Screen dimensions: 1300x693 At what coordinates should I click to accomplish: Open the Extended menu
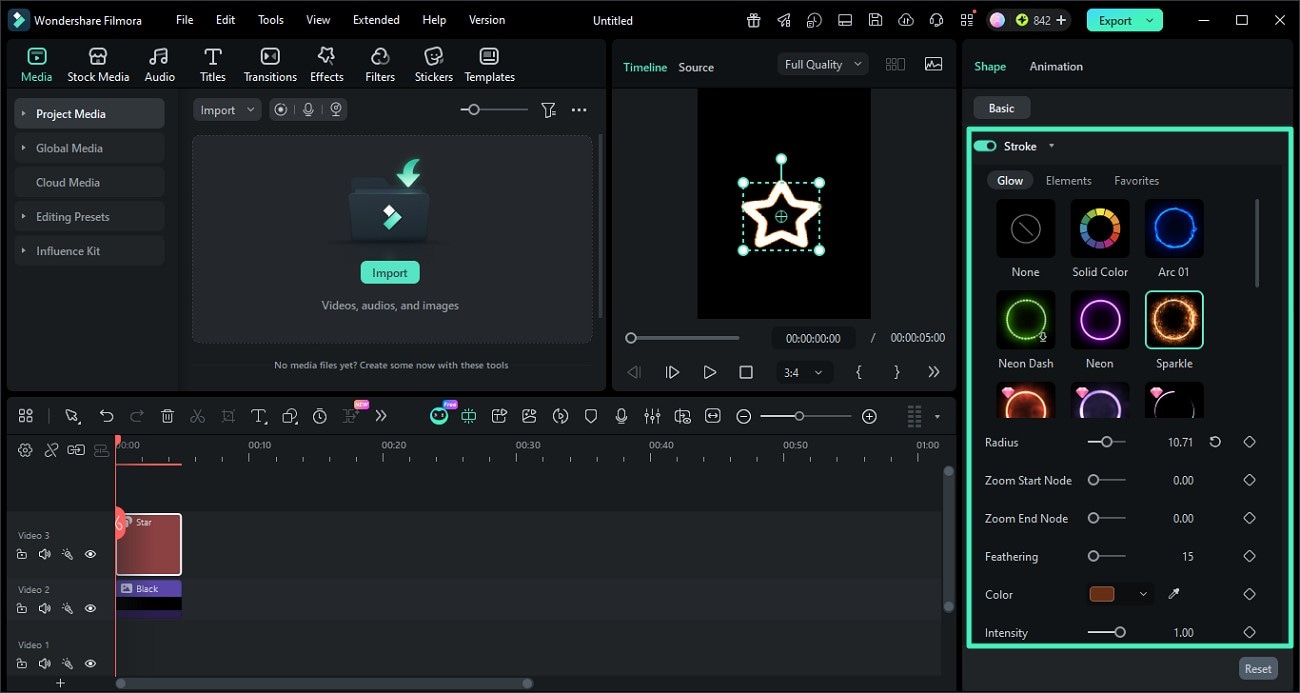tap(376, 20)
